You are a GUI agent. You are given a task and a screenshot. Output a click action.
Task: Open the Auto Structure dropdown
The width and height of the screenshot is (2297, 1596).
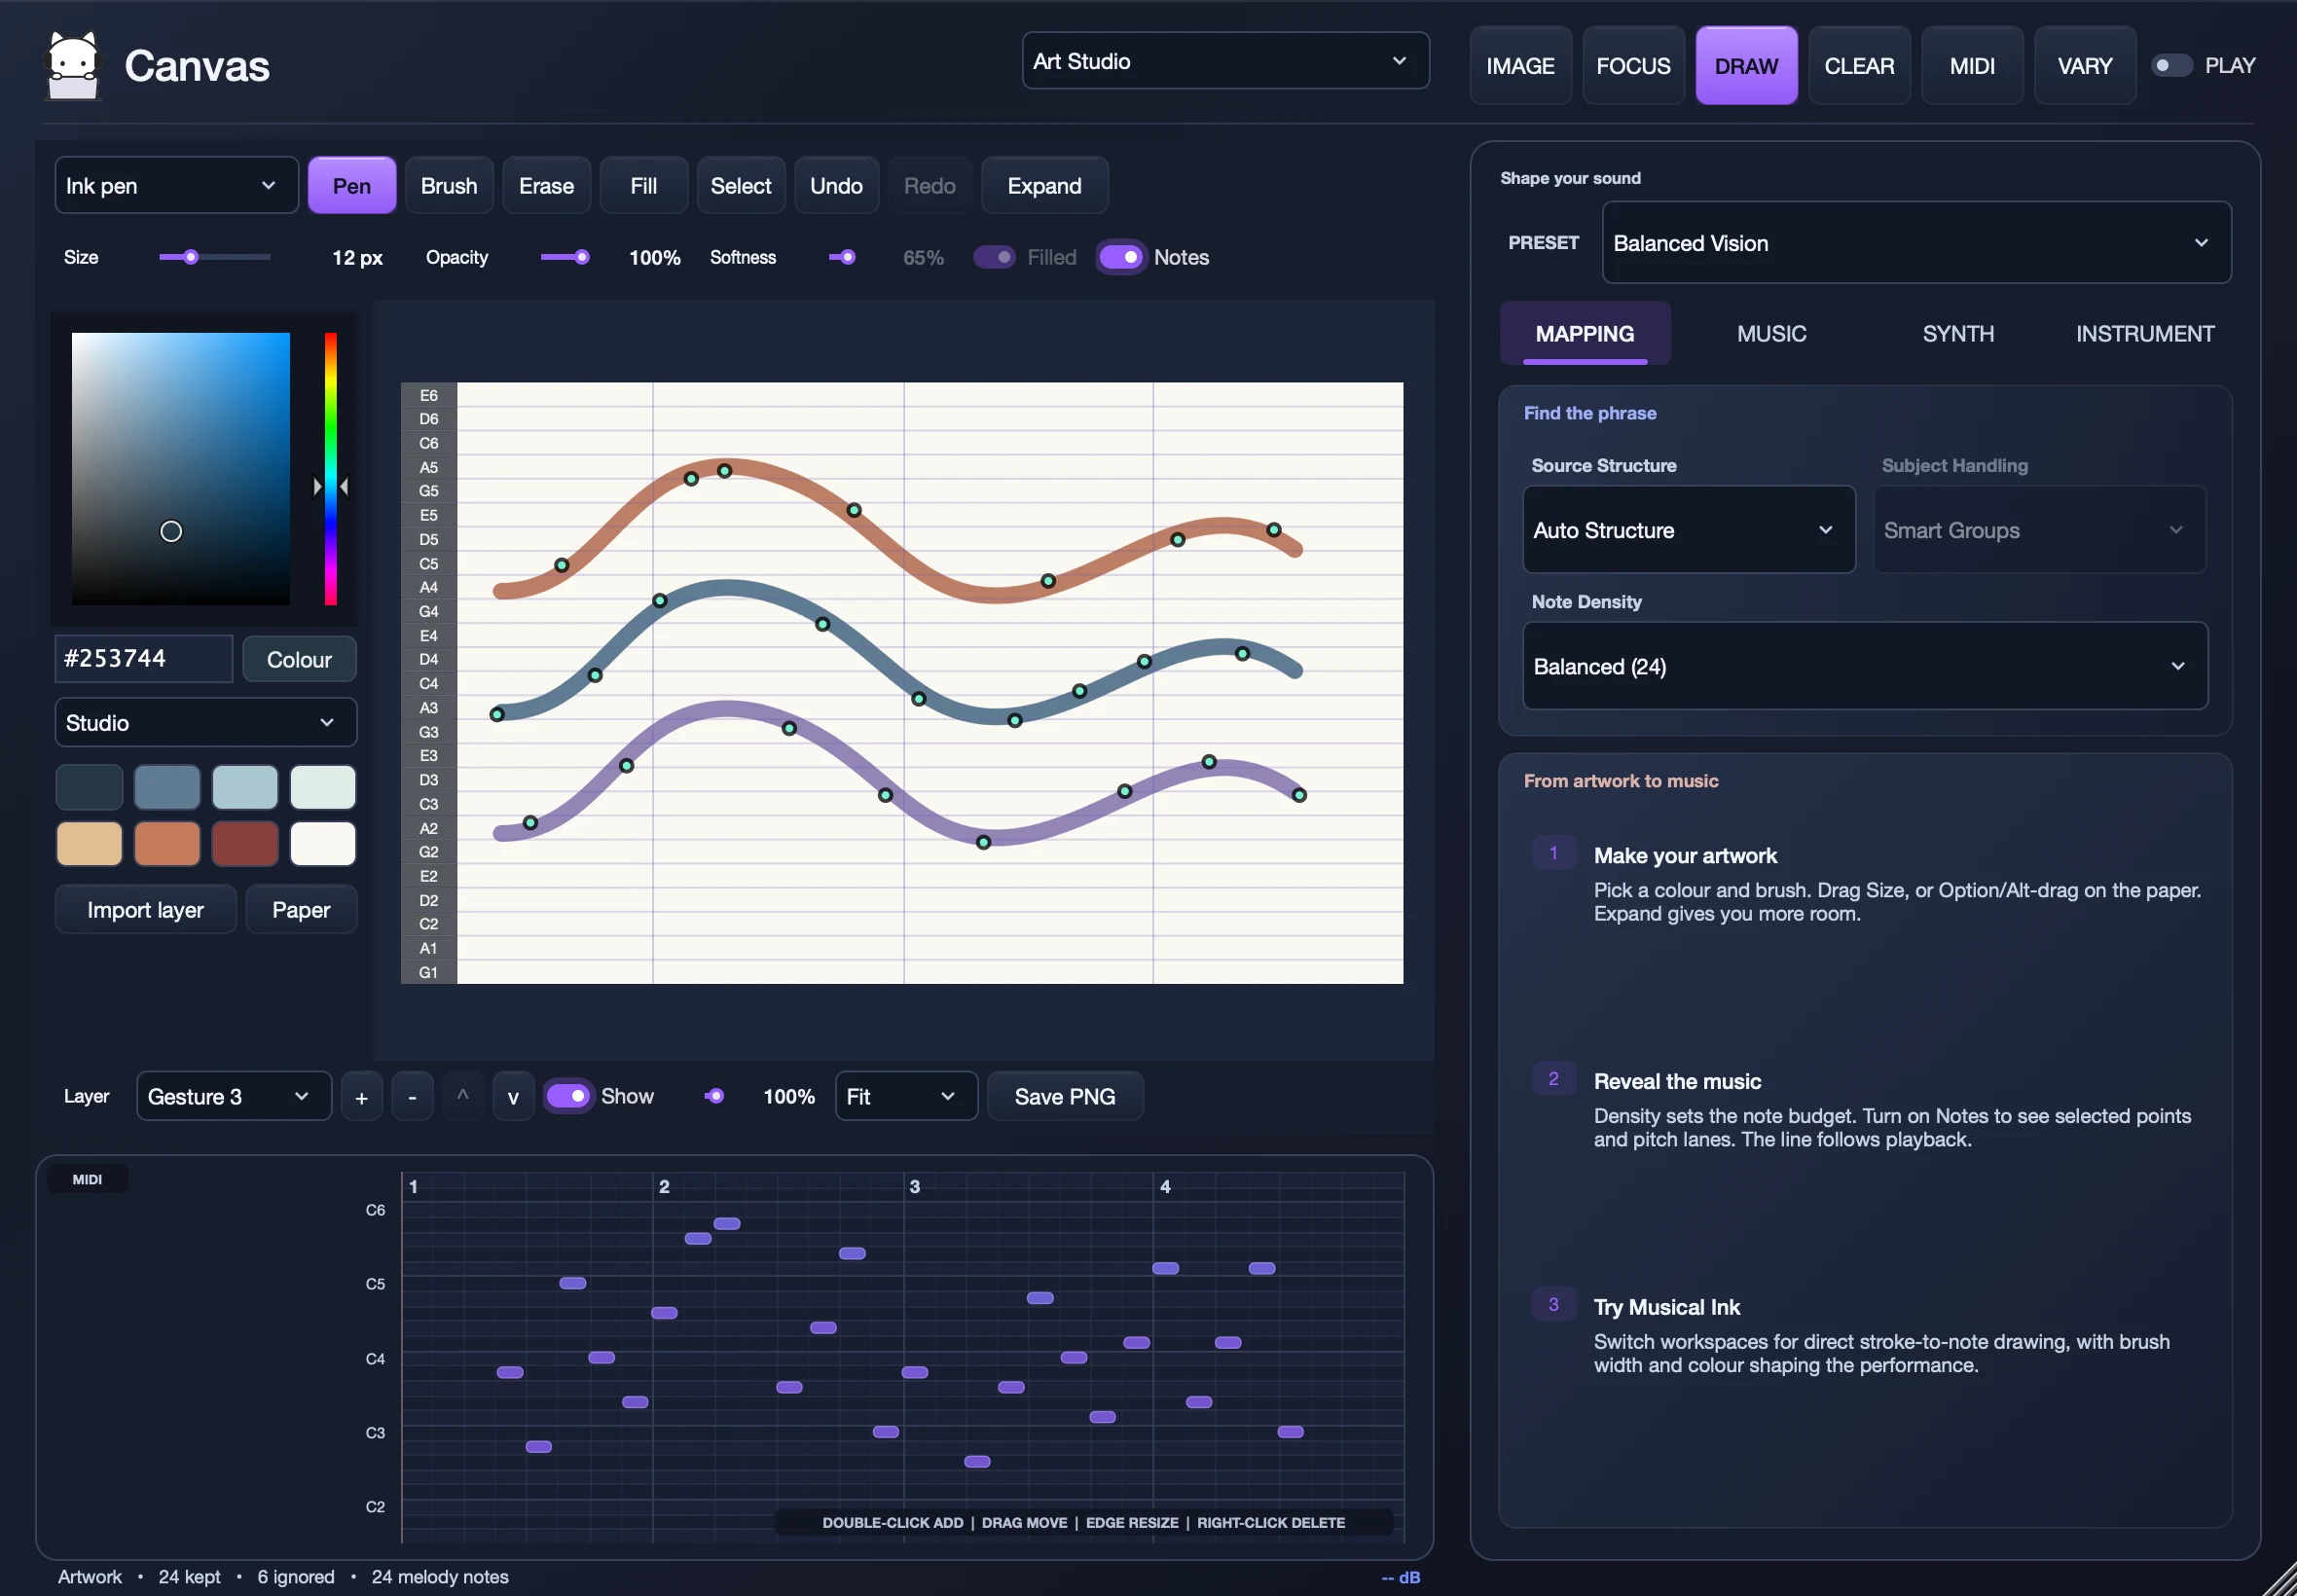[1688, 530]
